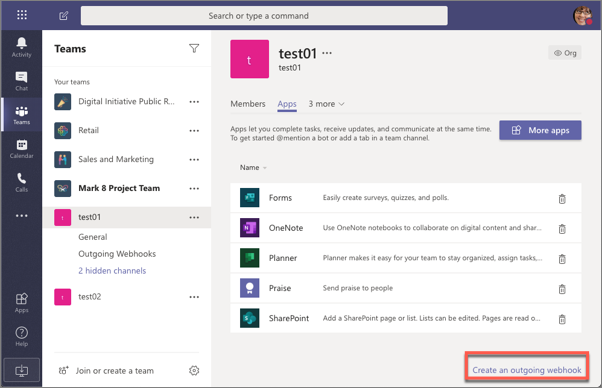The height and width of the screenshot is (388, 602).
Task: Open more options for Mark 8 Project Team
Action: pos(194,188)
